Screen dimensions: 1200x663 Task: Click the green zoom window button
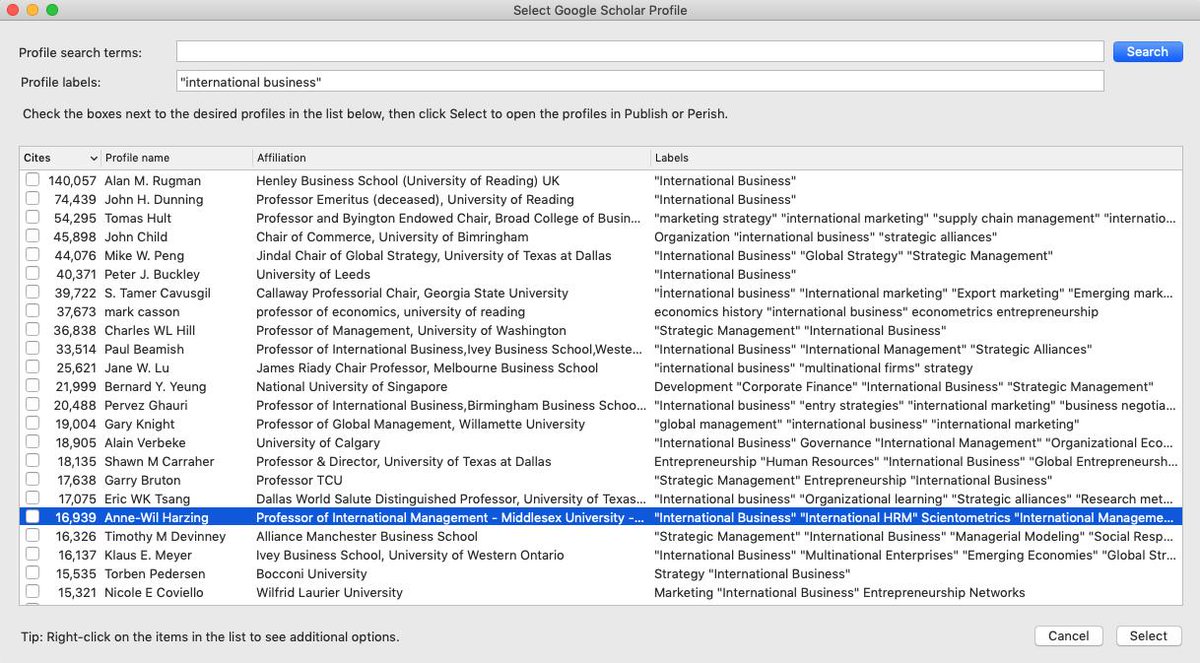52,10
